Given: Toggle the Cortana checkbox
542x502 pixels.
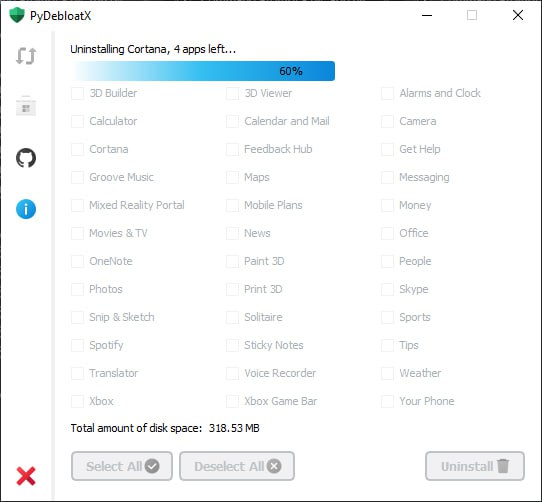Looking at the screenshot, I should [x=77, y=149].
